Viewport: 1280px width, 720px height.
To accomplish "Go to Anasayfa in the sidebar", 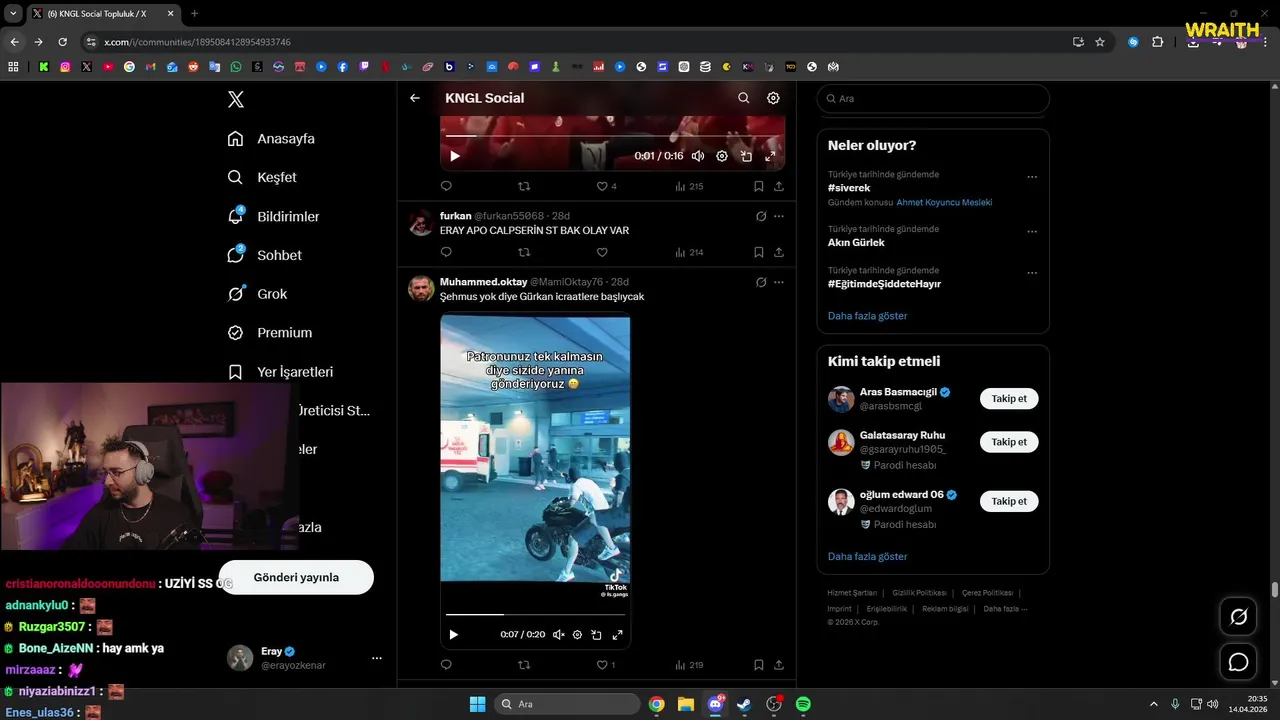I will click(271, 139).
